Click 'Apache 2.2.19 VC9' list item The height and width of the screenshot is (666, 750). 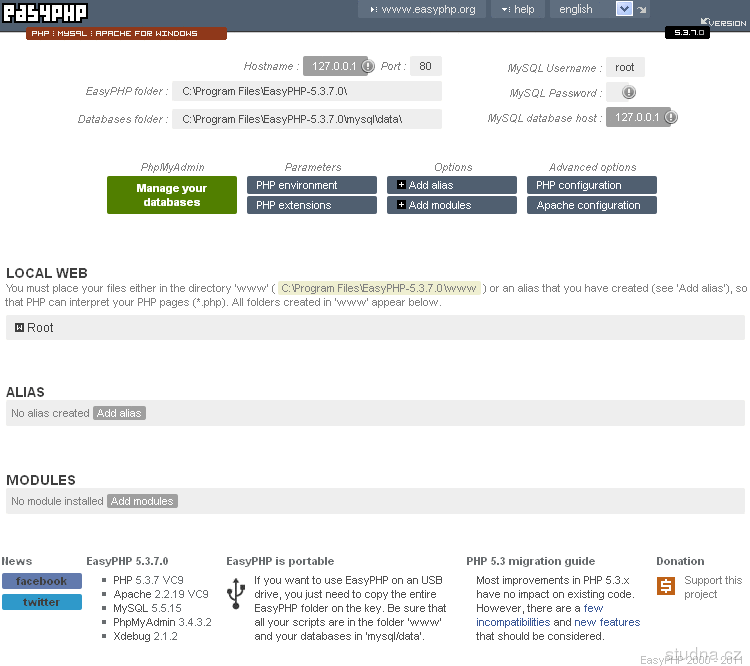[161, 594]
